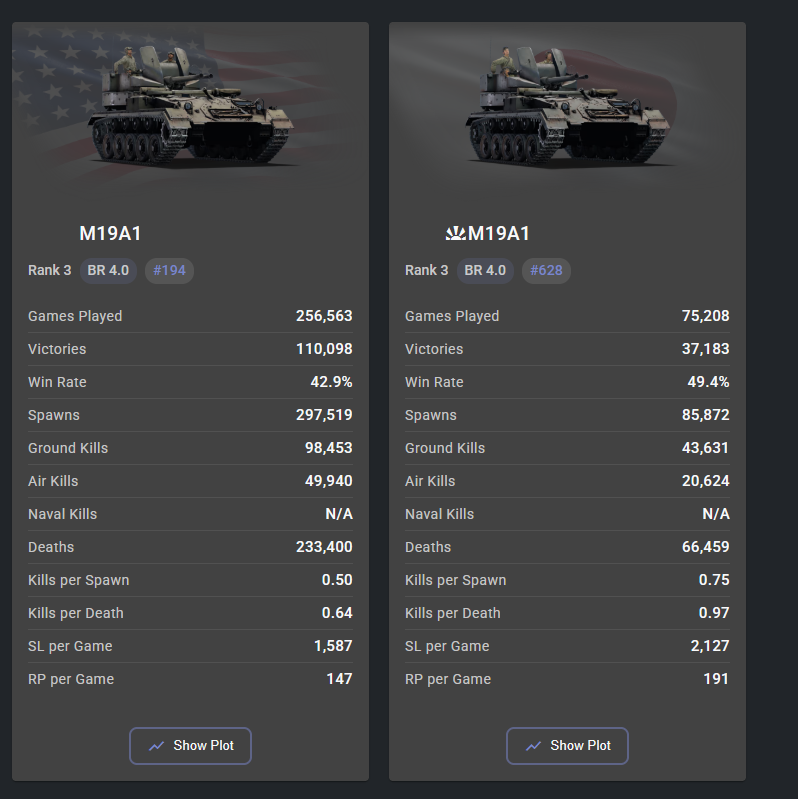Show plot for the Japanese M19A1 card
This screenshot has height=799, width=798.
(x=567, y=746)
